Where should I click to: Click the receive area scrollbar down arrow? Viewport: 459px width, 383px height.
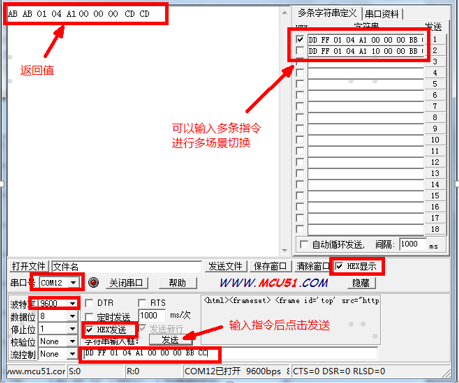pyautogui.click(x=284, y=250)
